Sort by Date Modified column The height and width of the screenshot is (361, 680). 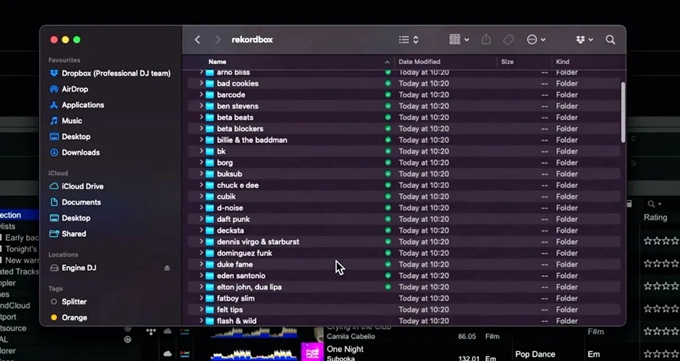click(419, 62)
